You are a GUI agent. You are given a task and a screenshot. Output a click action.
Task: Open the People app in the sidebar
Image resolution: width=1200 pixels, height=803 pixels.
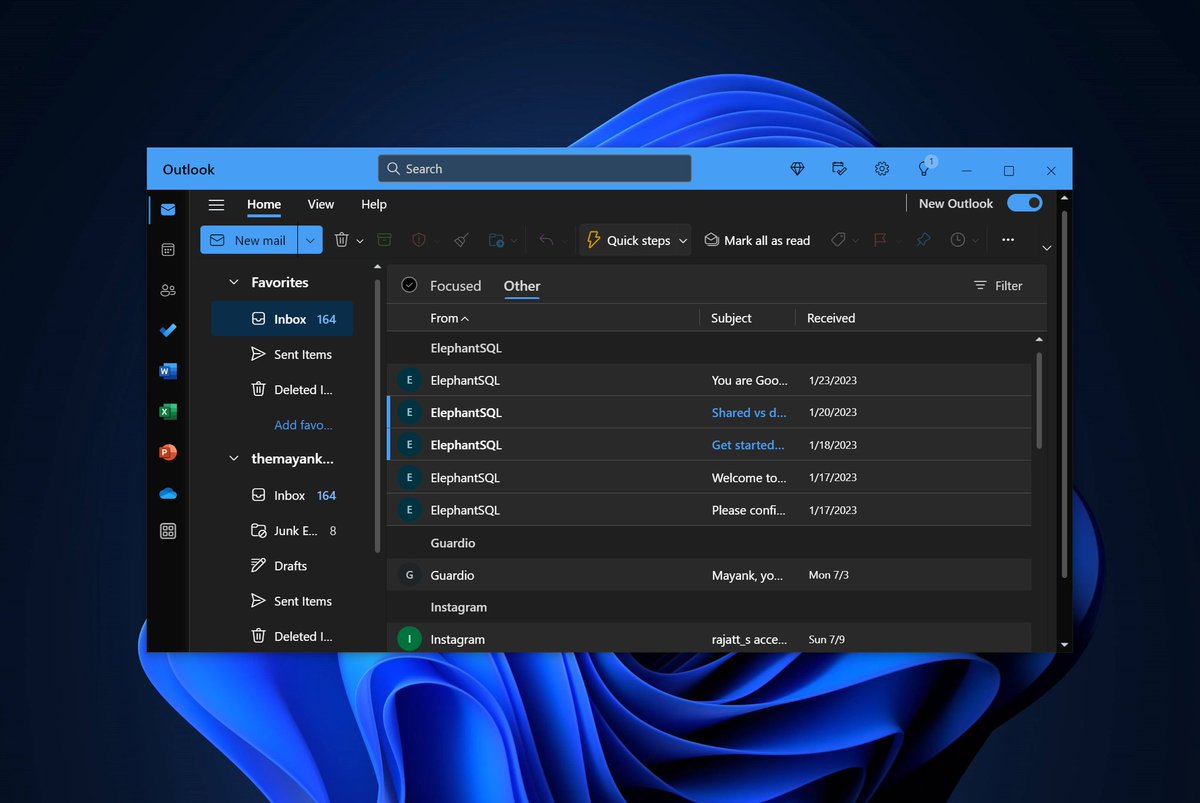click(x=168, y=290)
